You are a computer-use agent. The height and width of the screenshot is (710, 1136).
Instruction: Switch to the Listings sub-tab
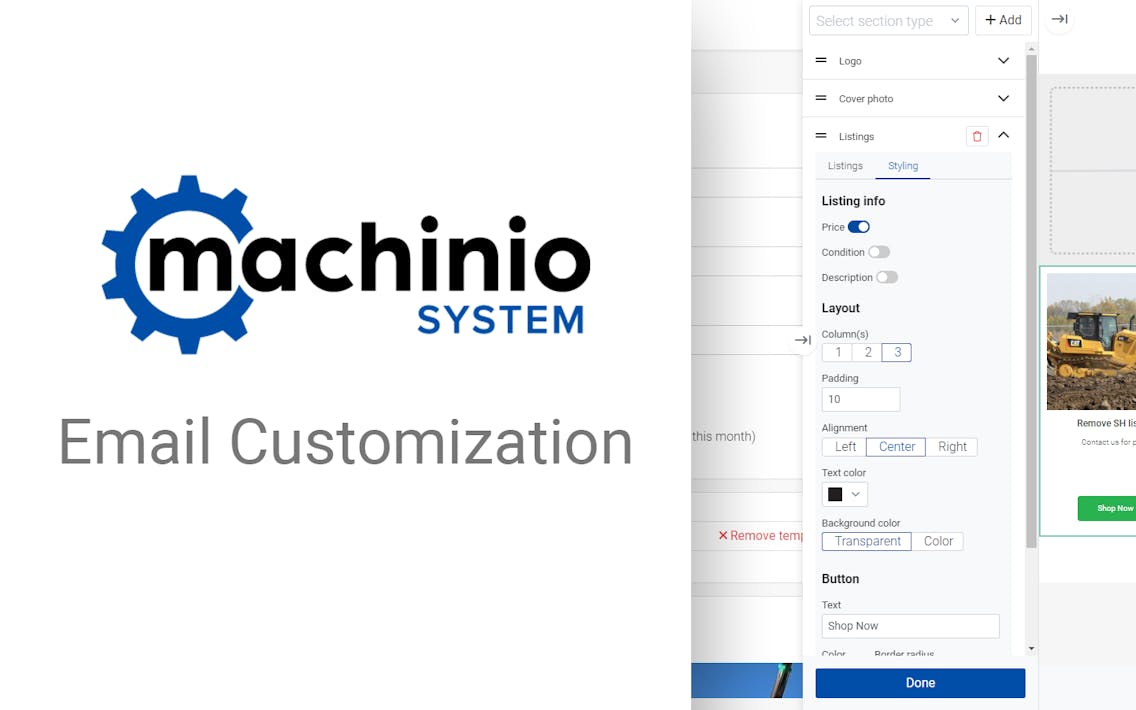[845, 166]
